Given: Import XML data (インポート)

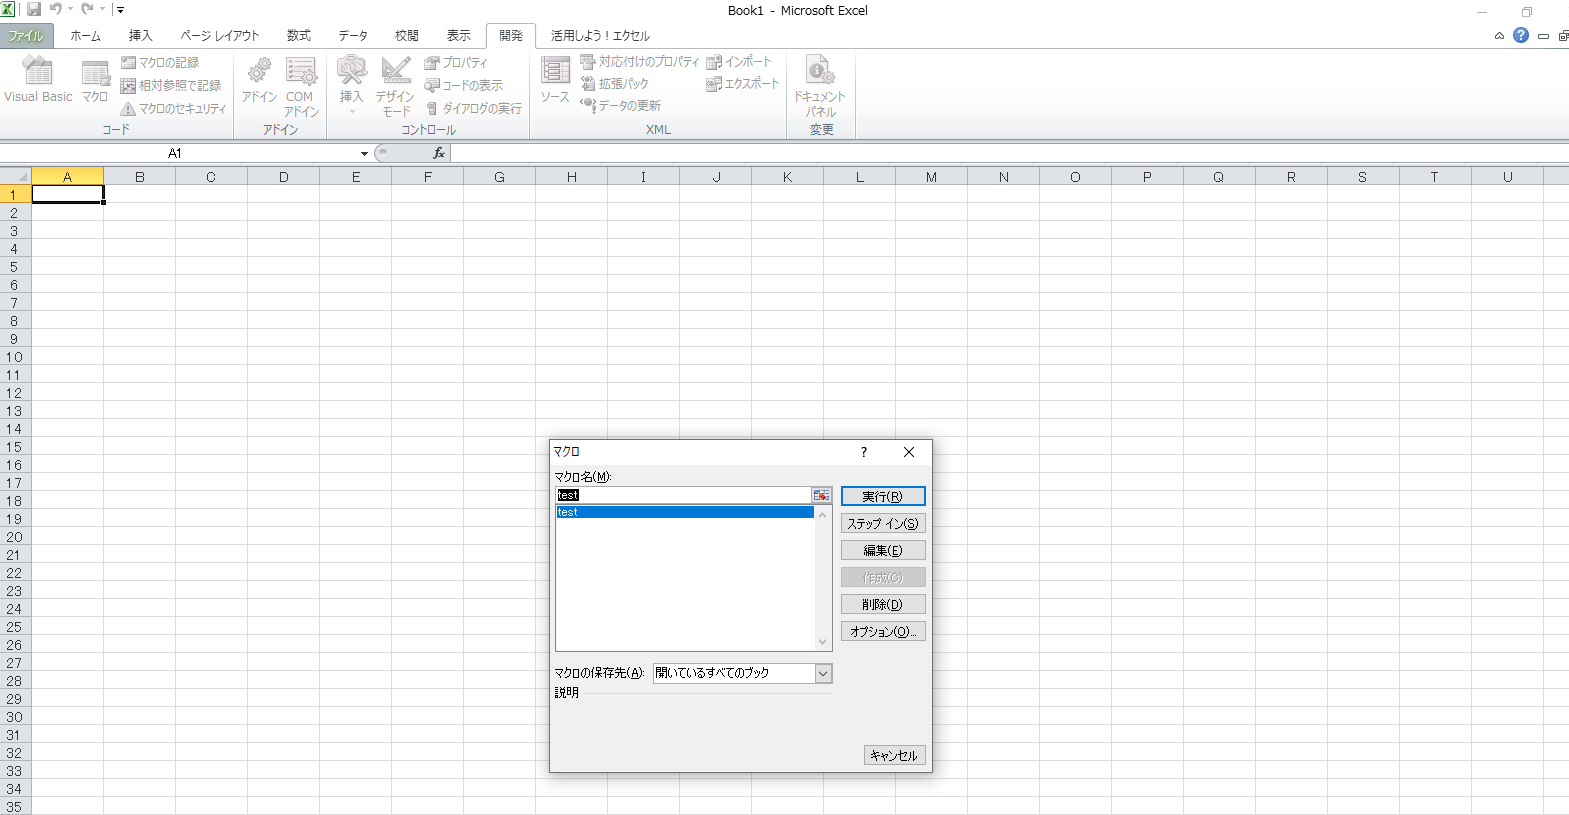Looking at the screenshot, I should (739, 61).
